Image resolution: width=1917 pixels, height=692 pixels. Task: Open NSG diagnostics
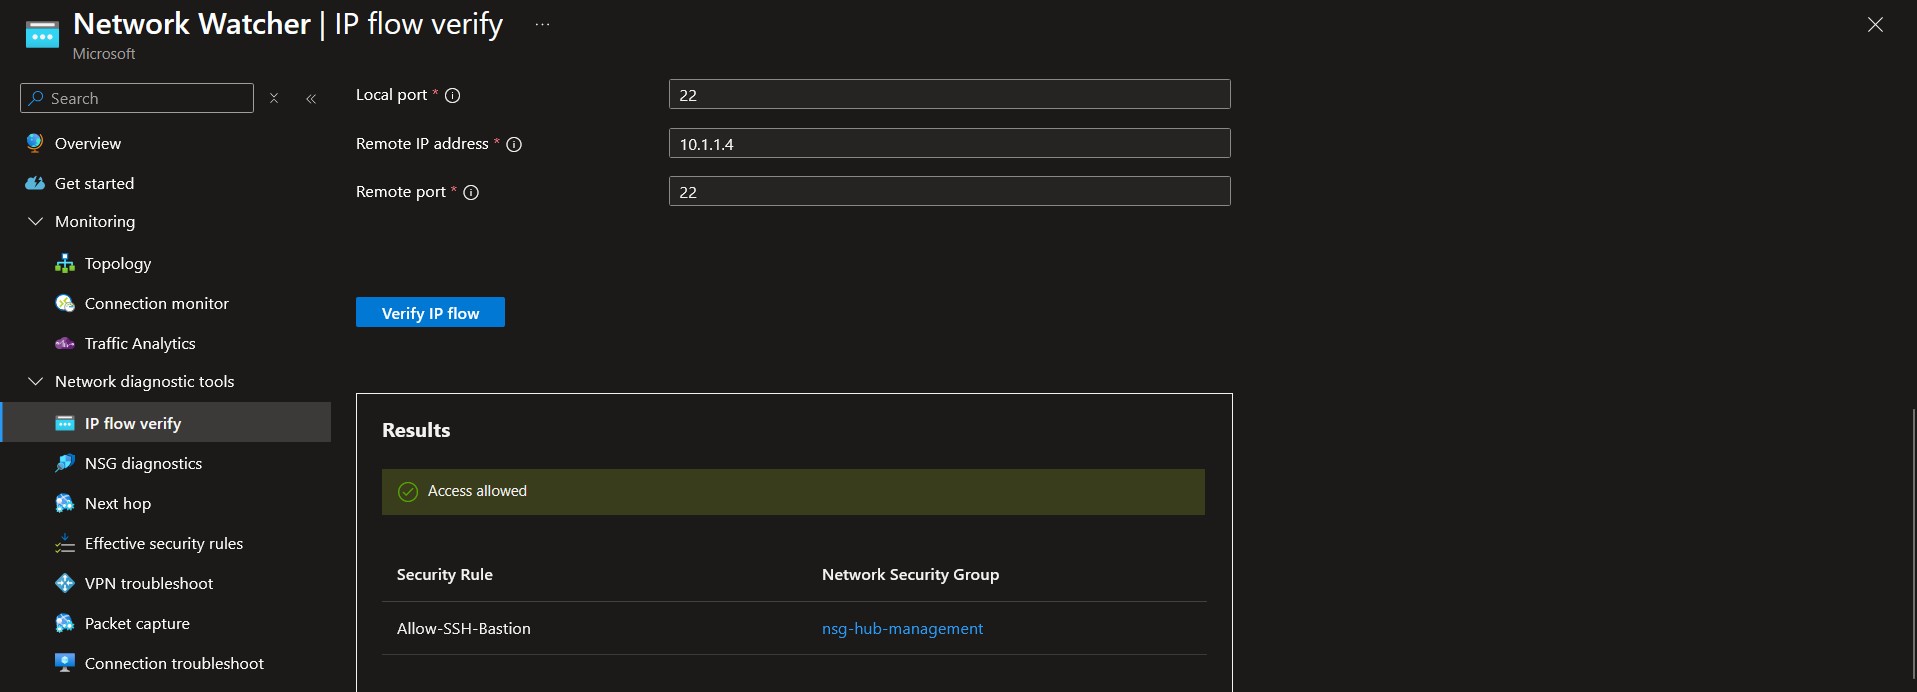(x=143, y=463)
